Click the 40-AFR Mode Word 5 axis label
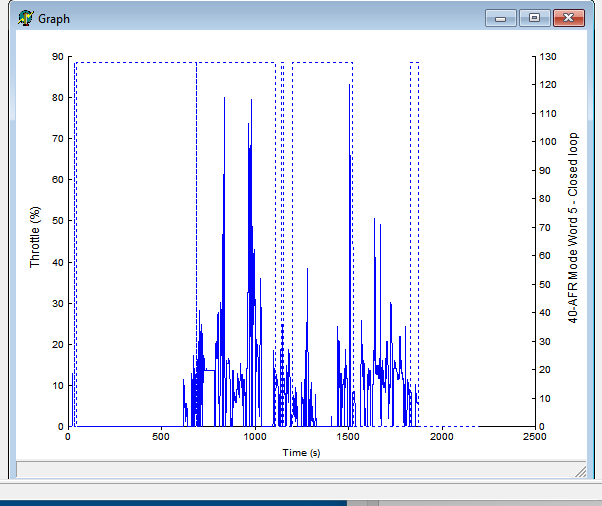 click(572, 228)
